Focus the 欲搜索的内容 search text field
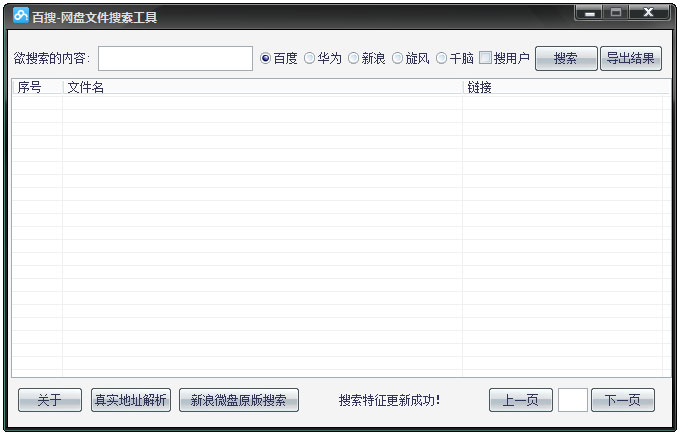This screenshot has width=681, height=437. pos(175,58)
